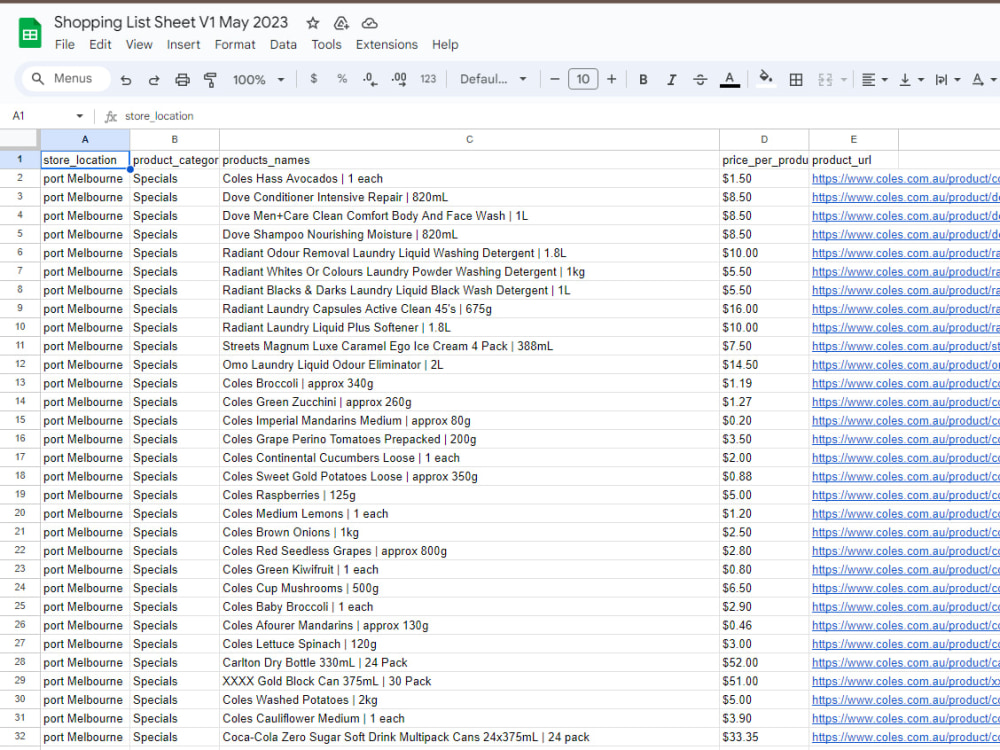Open the File menu

(x=64, y=45)
